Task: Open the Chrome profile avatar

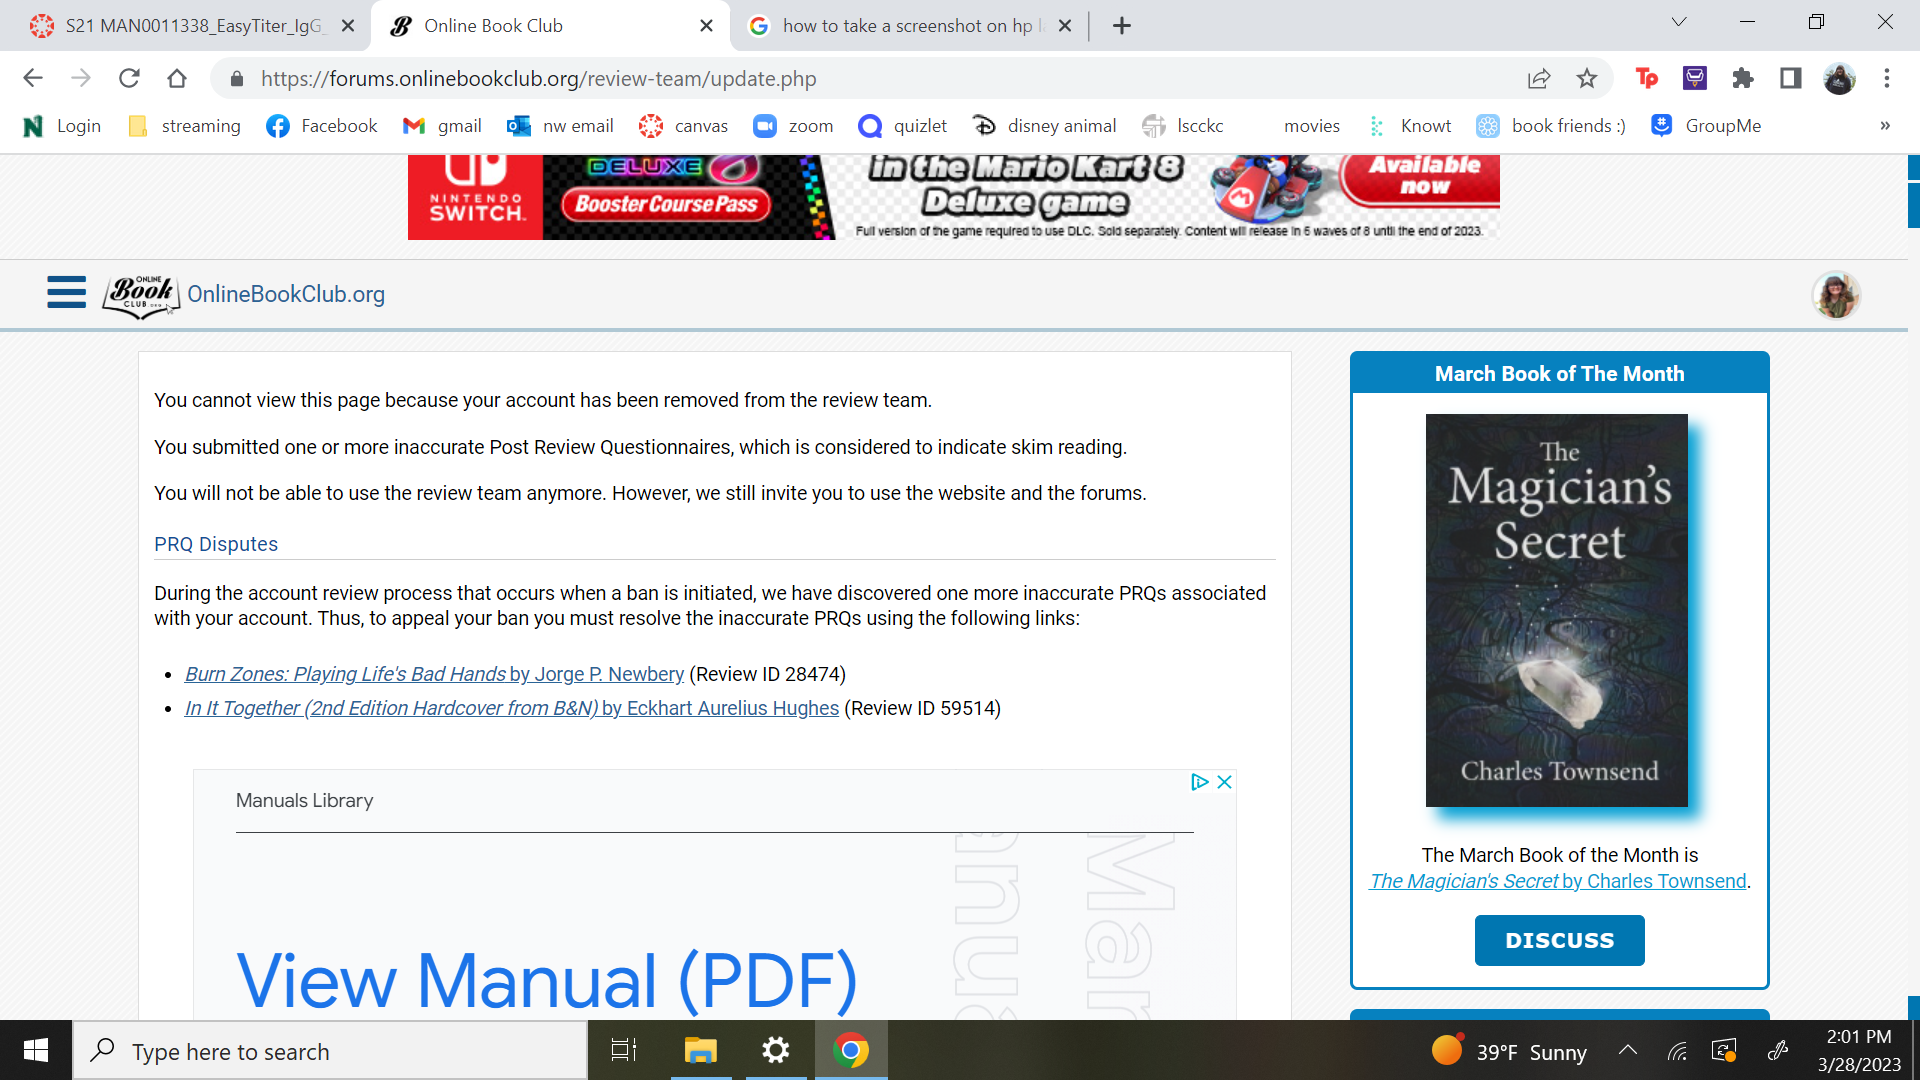Action: 1839,78
